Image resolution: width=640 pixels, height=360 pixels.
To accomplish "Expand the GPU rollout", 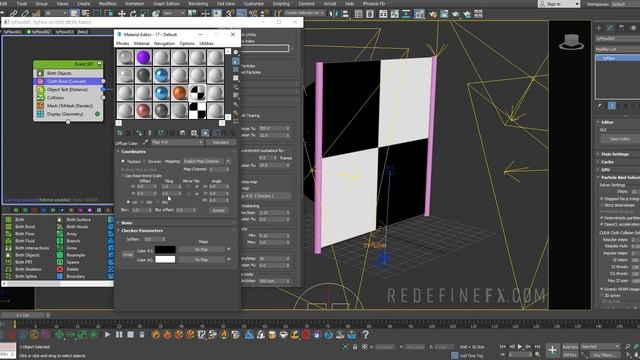I will click(x=605, y=170).
